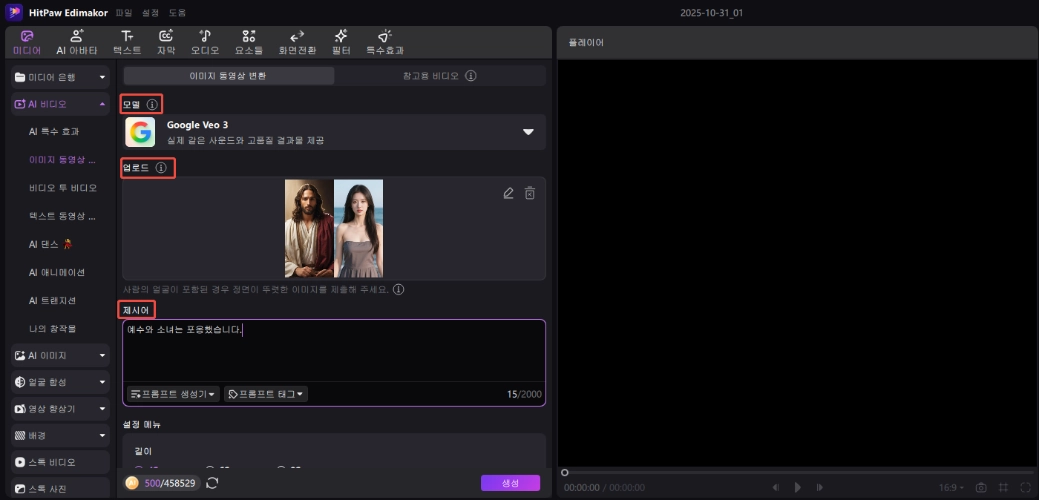Select the 텍스트 tool icon
The image size is (1039, 500).
[x=127, y=41]
